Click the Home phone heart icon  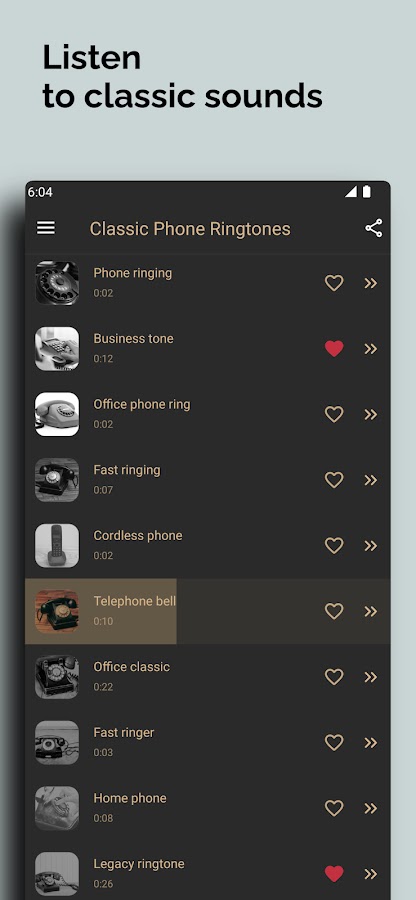point(334,808)
